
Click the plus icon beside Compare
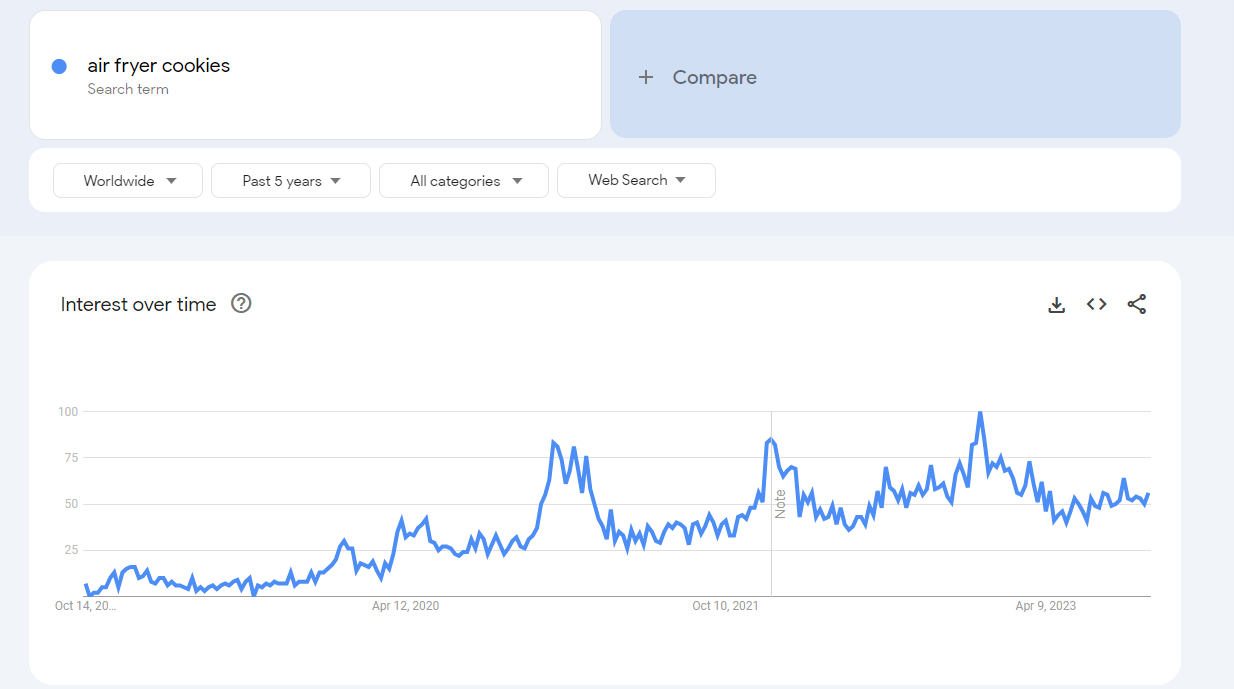pos(646,77)
